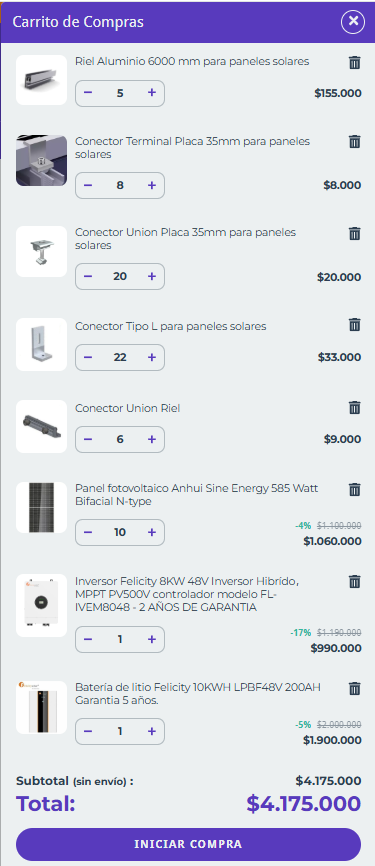Viewport: 375px width, 866px height.
Task: Decrease Conector Tipo L quantity
Action: 88,357
